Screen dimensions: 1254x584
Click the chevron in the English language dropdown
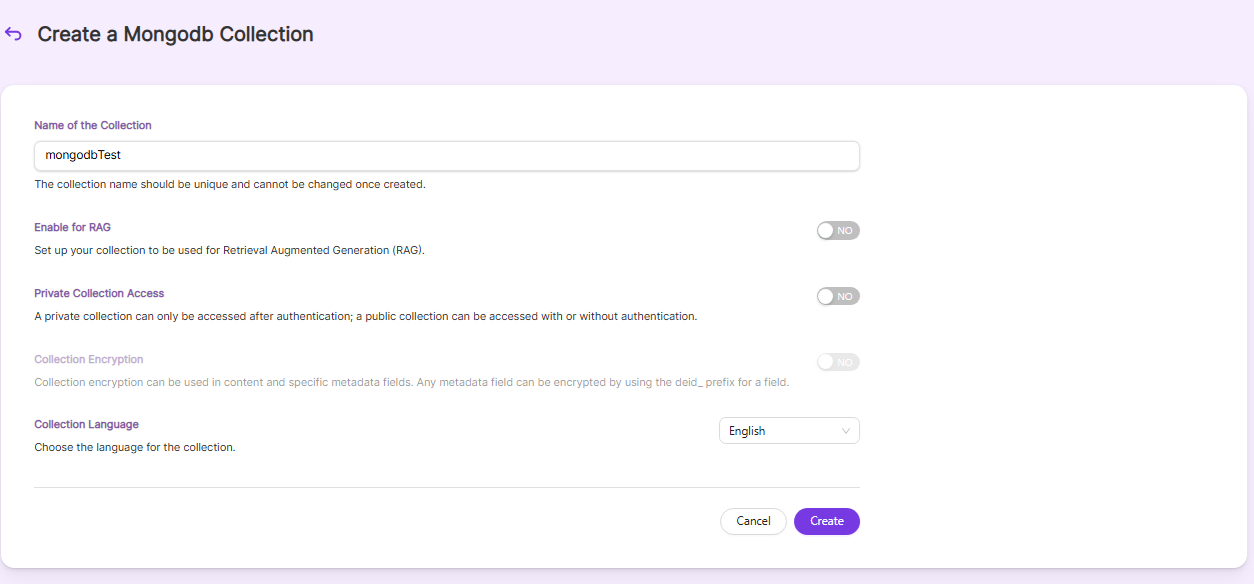(x=846, y=431)
